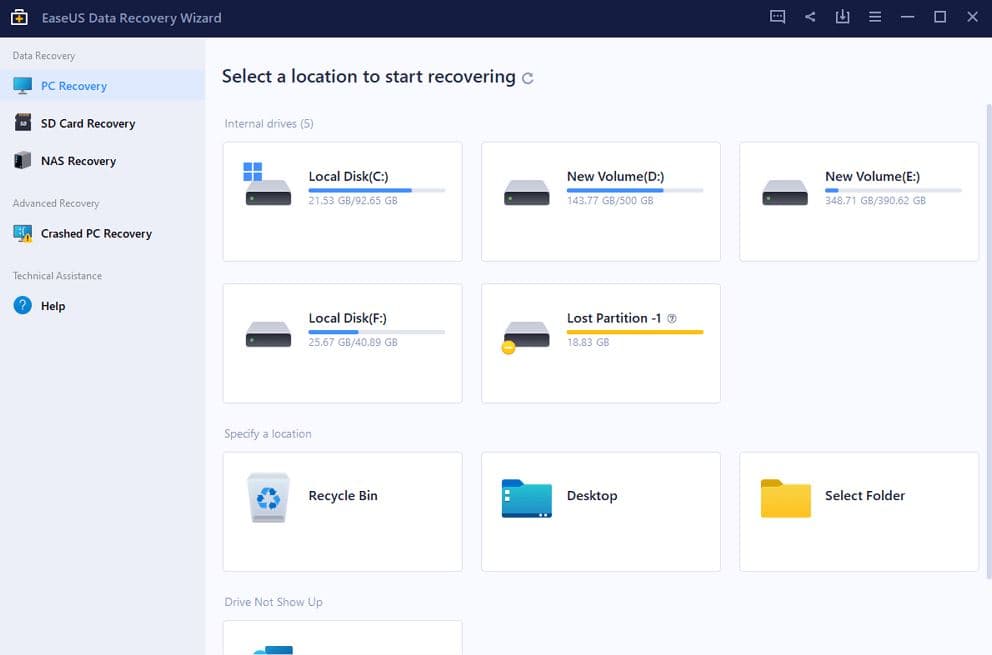Screen dimensions: 992x655
Task: Open Crashed PC Recovery
Action: point(95,234)
